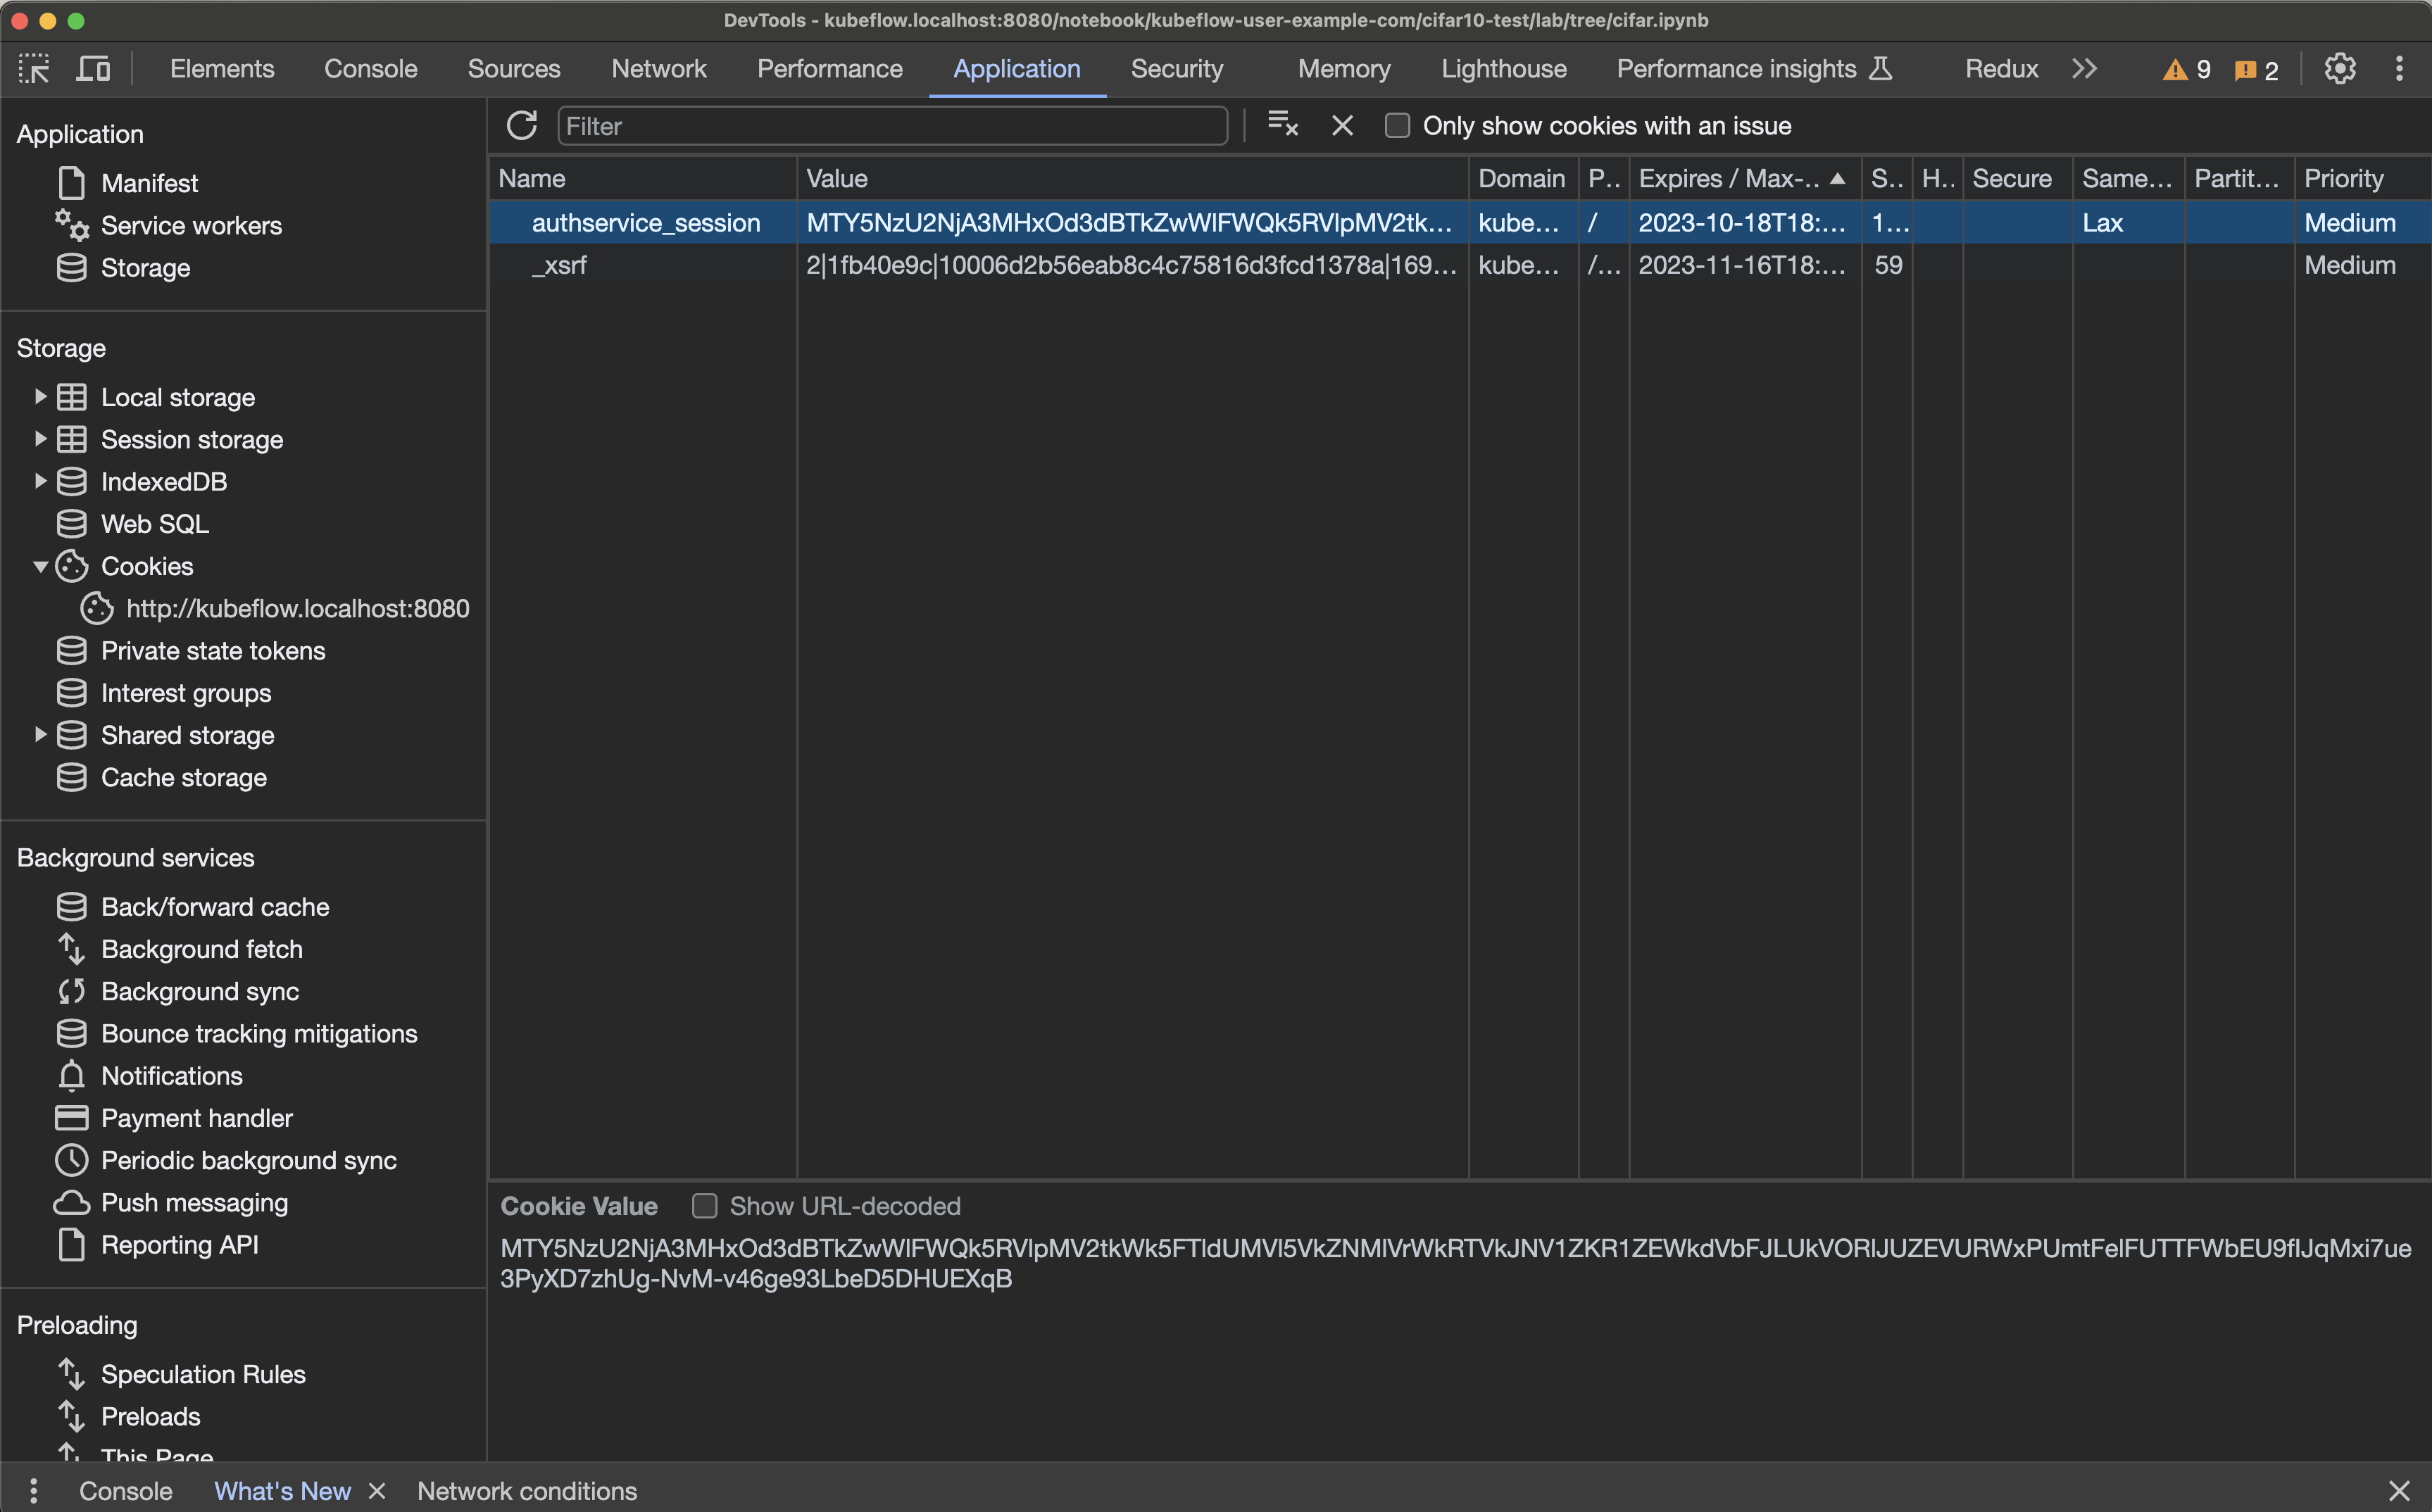Check the Show URL-decoded checkbox
The height and width of the screenshot is (1512, 2432).
click(705, 1206)
